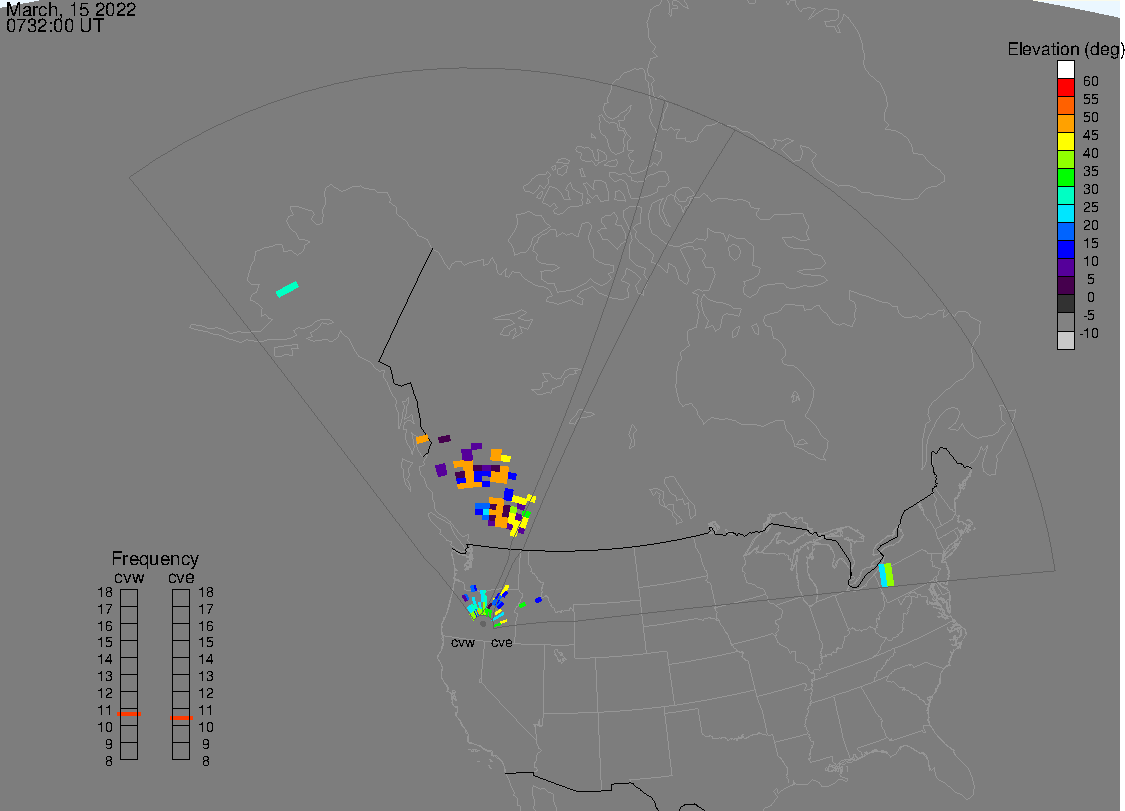
Task: Click the top cell of the cve frequency bar
Action: click(x=181, y=598)
